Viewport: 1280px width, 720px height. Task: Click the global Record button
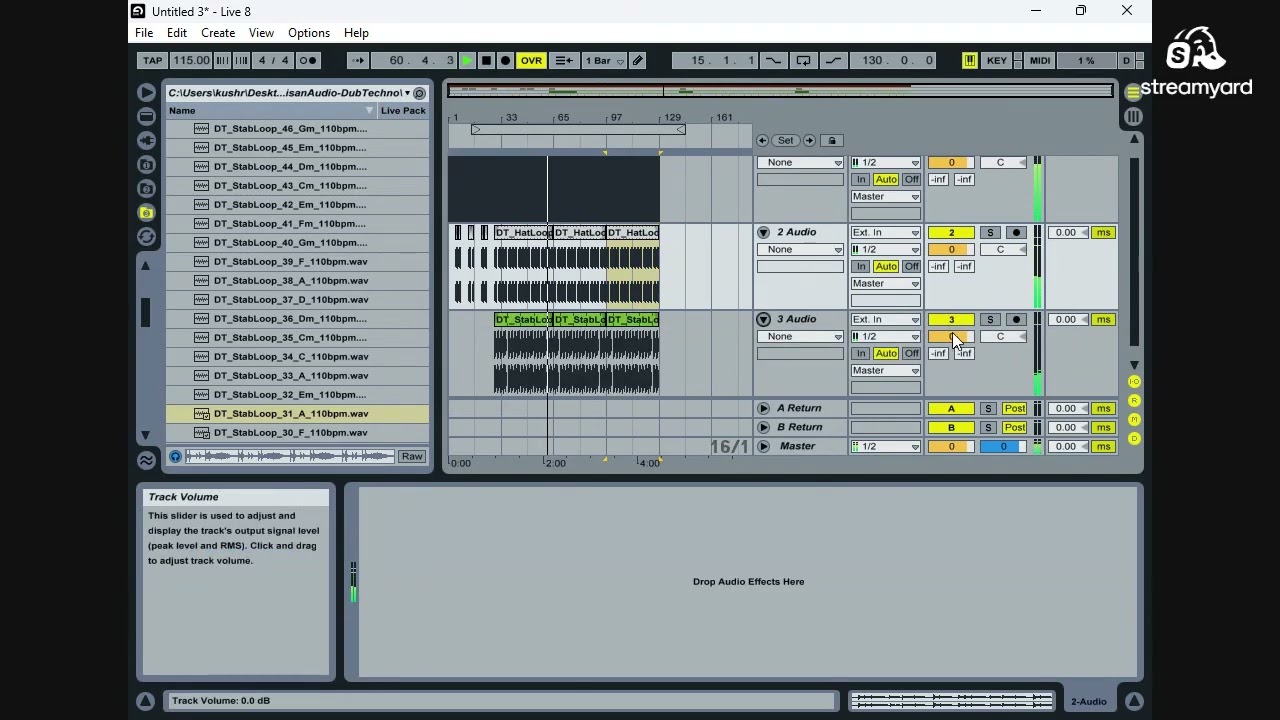tap(505, 61)
